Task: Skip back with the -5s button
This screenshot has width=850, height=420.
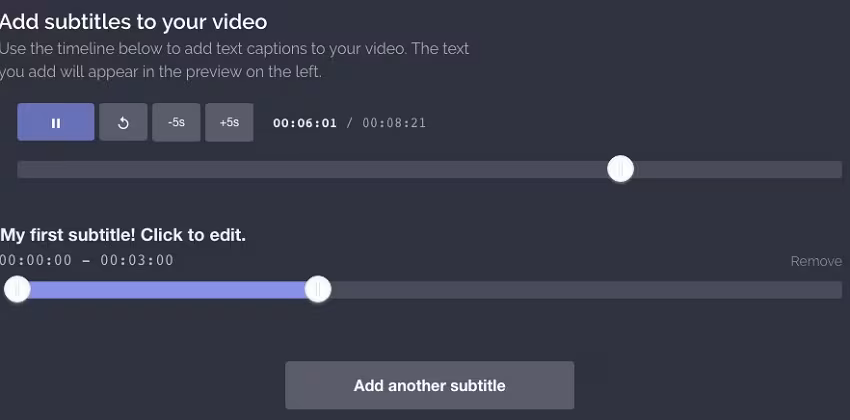Action: coord(176,123)
